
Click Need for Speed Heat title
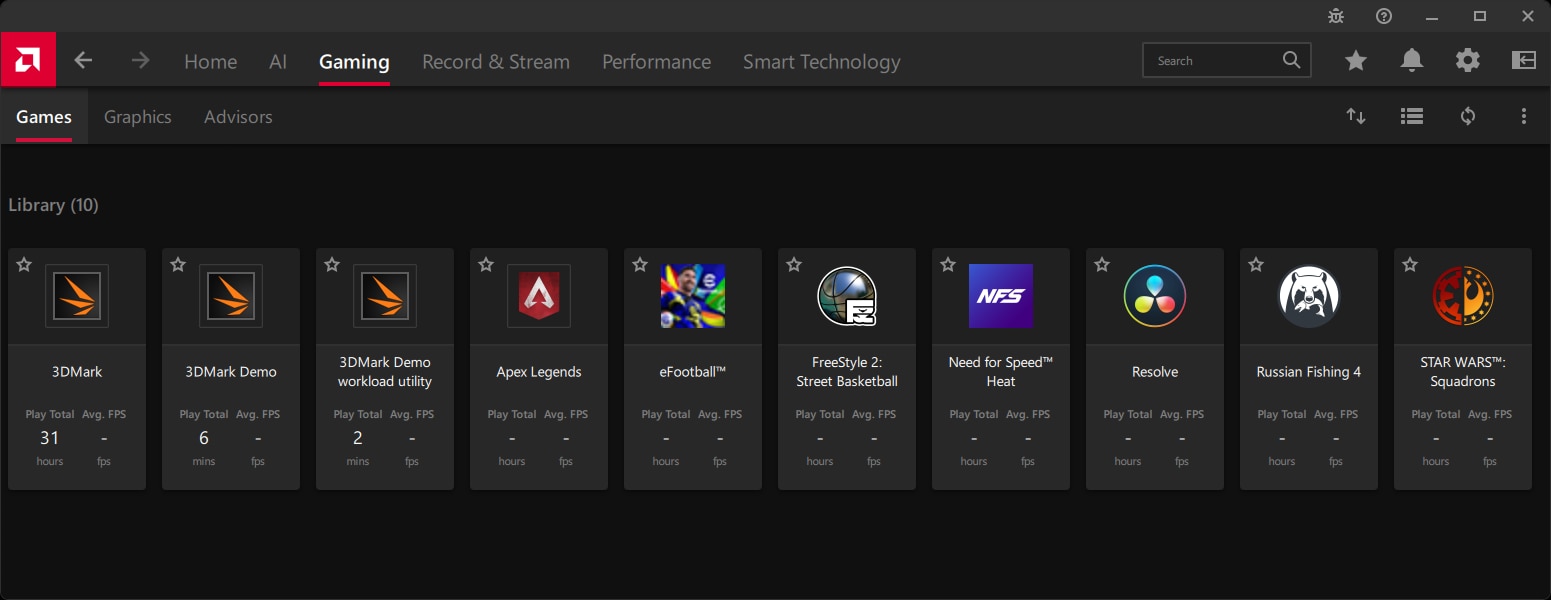(x=1001, y=372)
